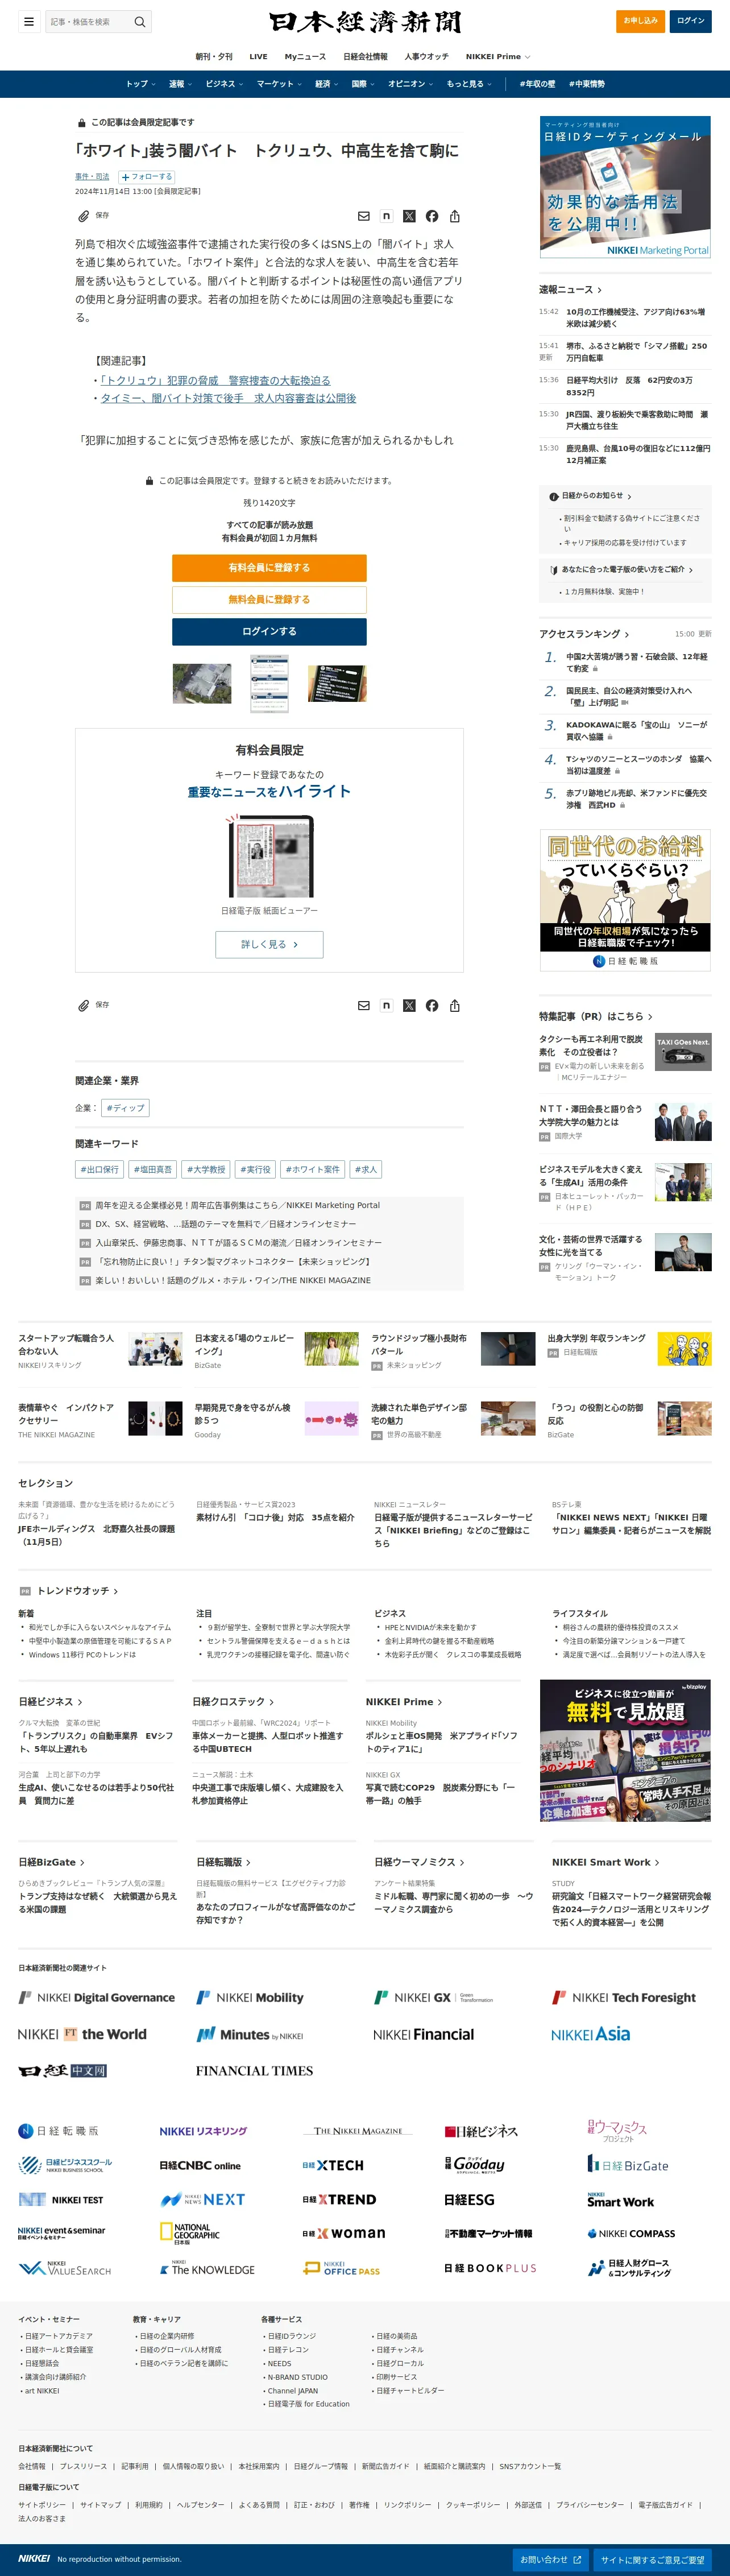Viewport: 730px width, 2576px height.
Task: Select the #ホワイト案件 keyword tag
Action: 313,1169
